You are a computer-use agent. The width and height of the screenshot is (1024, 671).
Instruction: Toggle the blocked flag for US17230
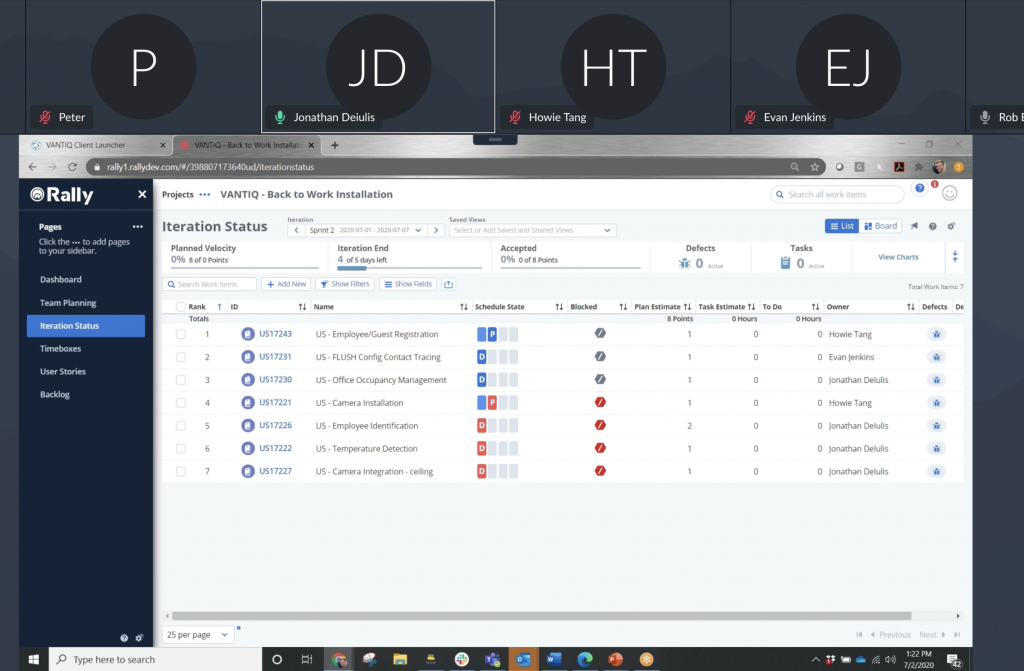coord(600,379)
